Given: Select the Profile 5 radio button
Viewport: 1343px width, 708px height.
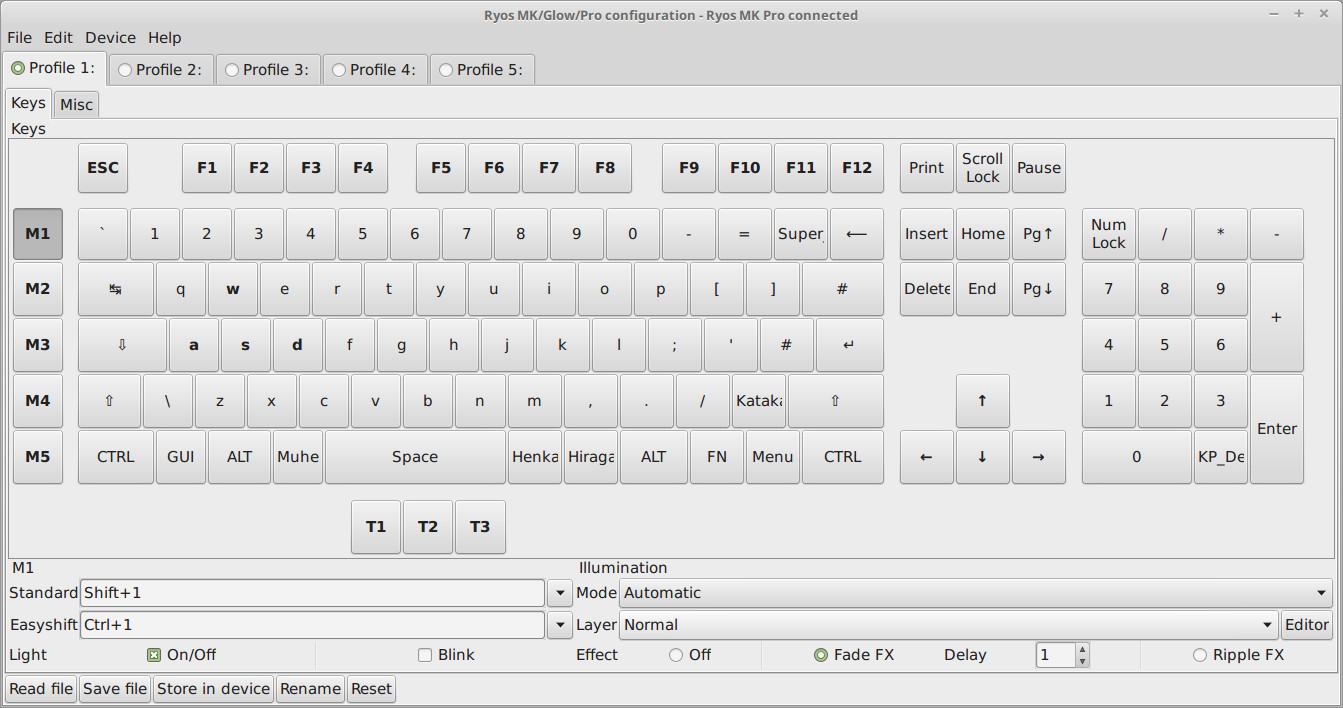Looking at the screenshot, I should (x=446, y=70).
